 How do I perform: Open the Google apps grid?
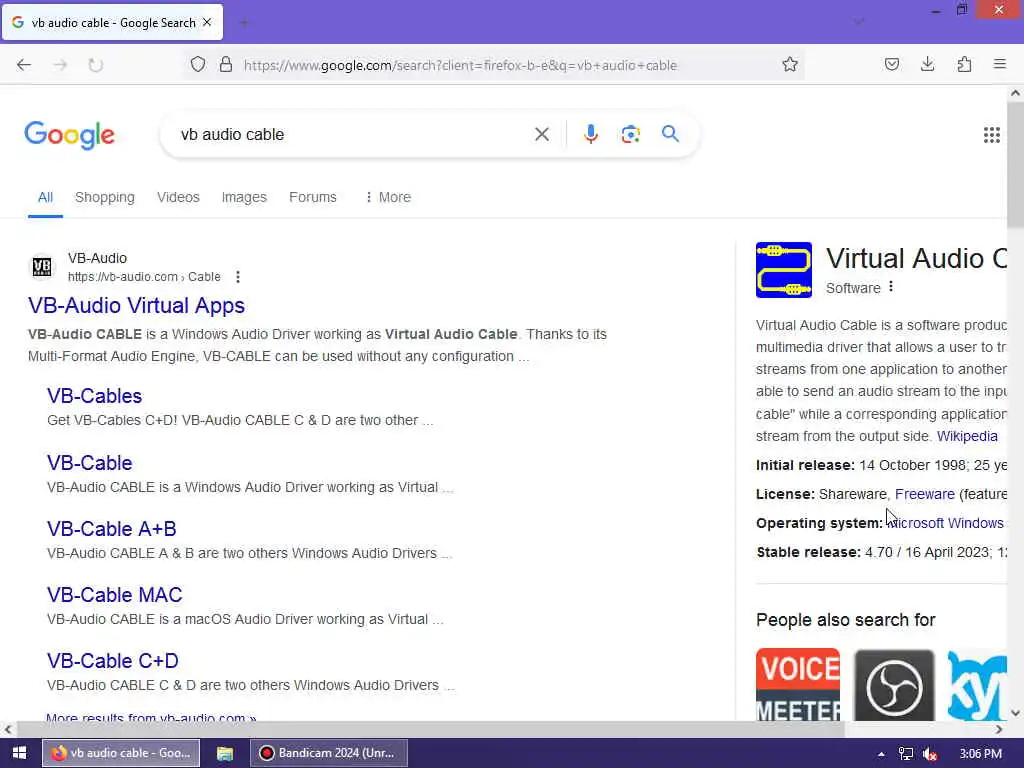click(991, 135)
